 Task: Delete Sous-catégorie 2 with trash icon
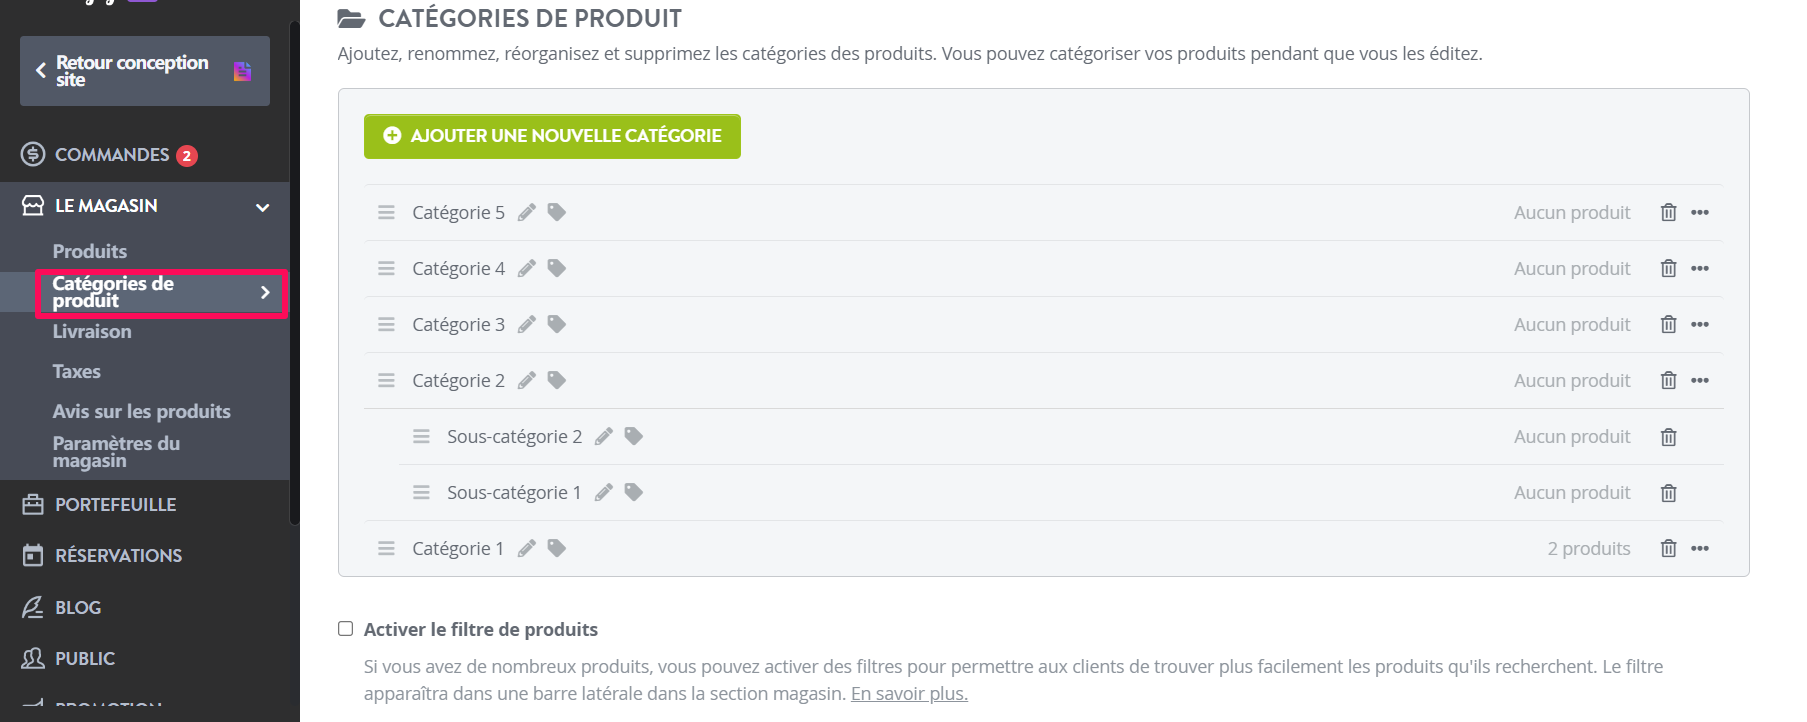(1668, 437)
